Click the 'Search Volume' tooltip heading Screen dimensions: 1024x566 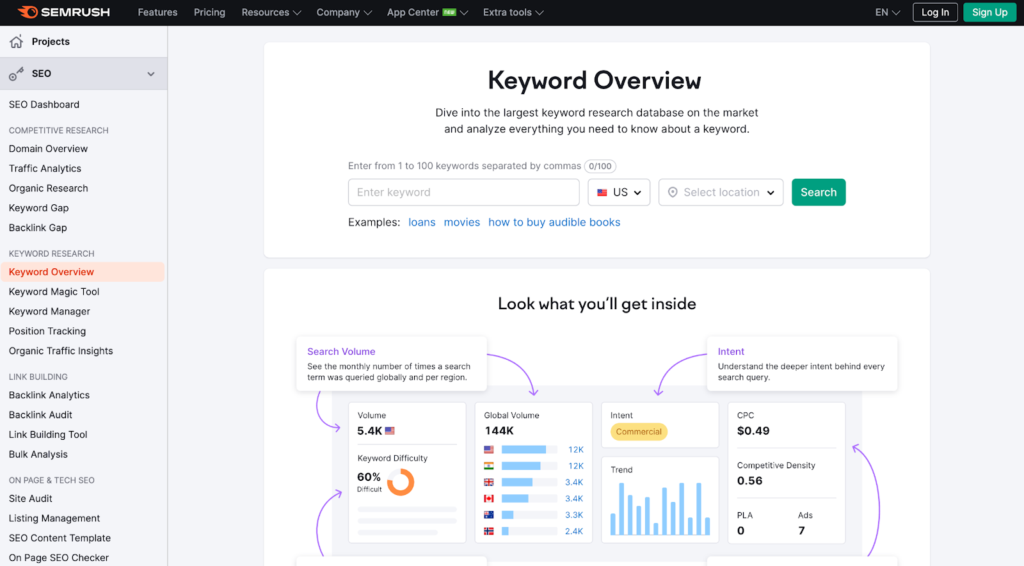pyautogui.click(x=341, y=351)
